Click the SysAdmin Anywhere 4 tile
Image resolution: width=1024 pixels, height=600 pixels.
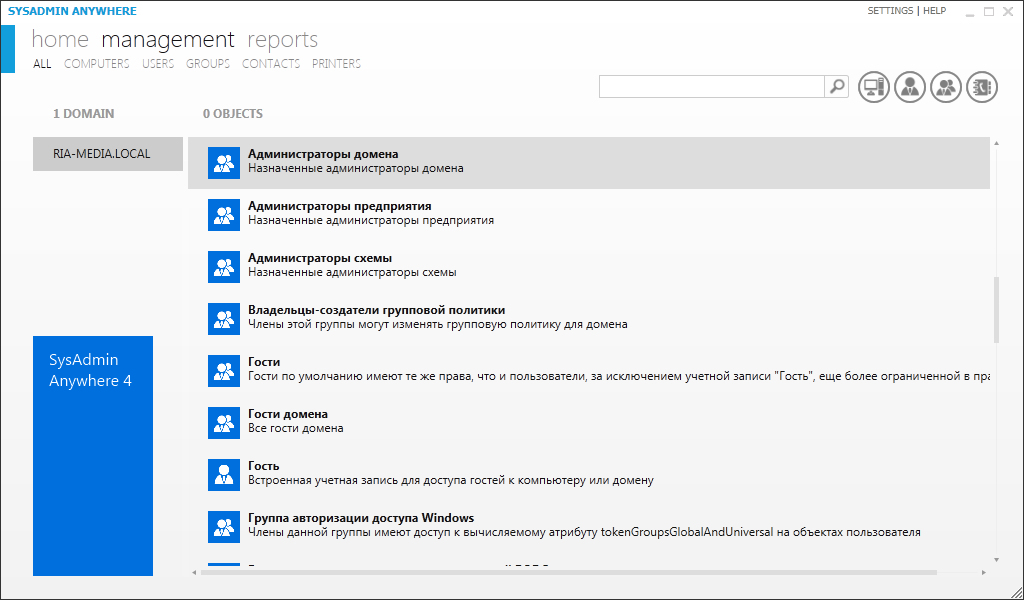[93, 456]
